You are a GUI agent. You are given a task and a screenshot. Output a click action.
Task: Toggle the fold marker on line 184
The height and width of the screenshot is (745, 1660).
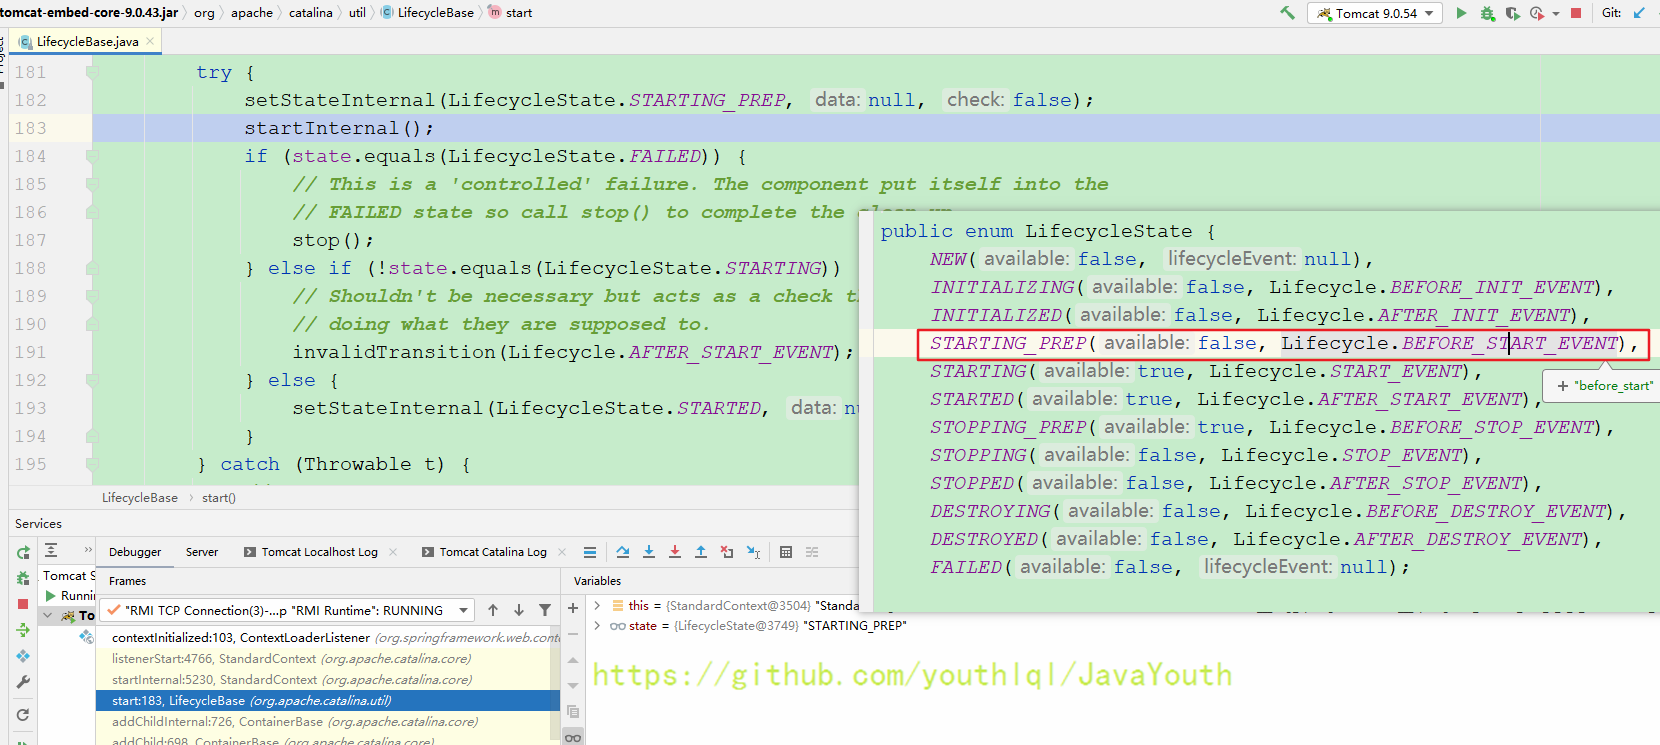92,156
